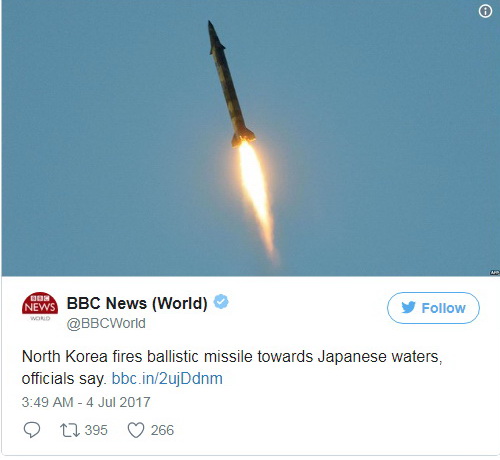The height and width of the screenshot is (460, 500).
Task: Open the bbc.in/2ujDdnm link
Action: [167, 379]
